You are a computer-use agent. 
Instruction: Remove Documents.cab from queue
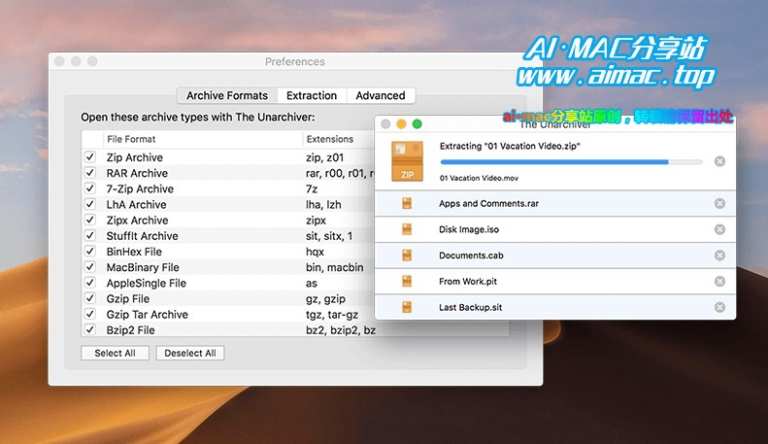[720, 255]
